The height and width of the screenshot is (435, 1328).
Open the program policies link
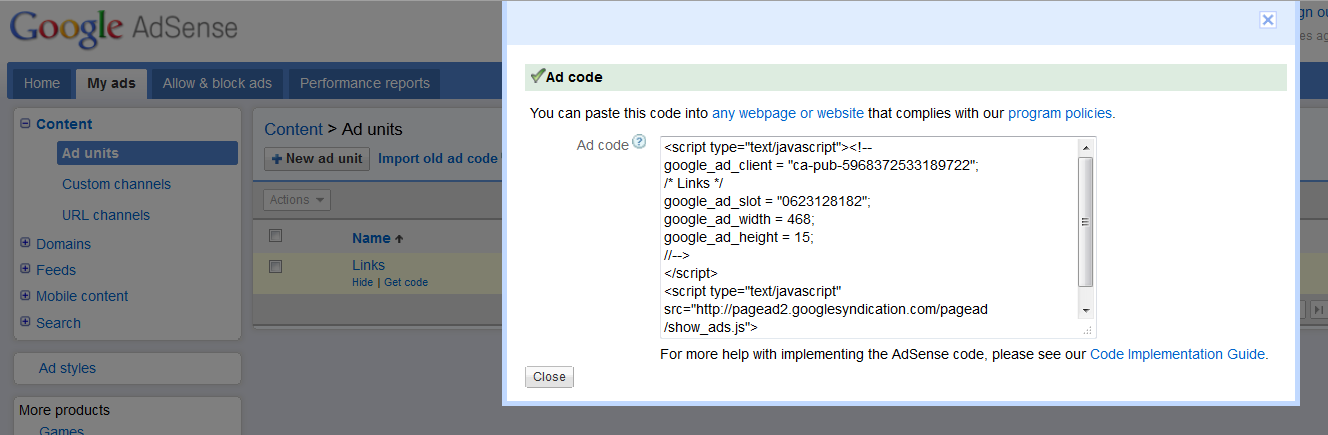click(x=1060, y=113)
